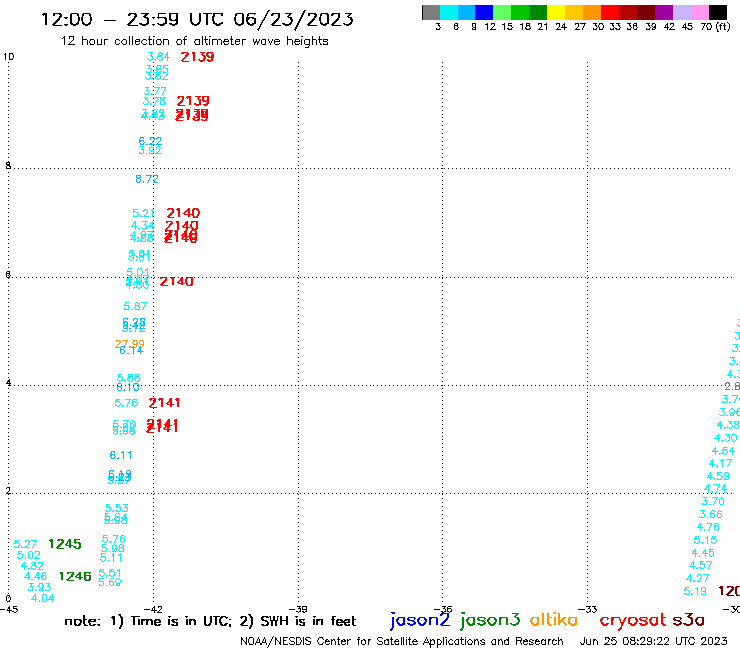The width and height of the screenshot is (740, 650).
Task: Click the cyan legend color swatch
Action: (x=449, y=12)
